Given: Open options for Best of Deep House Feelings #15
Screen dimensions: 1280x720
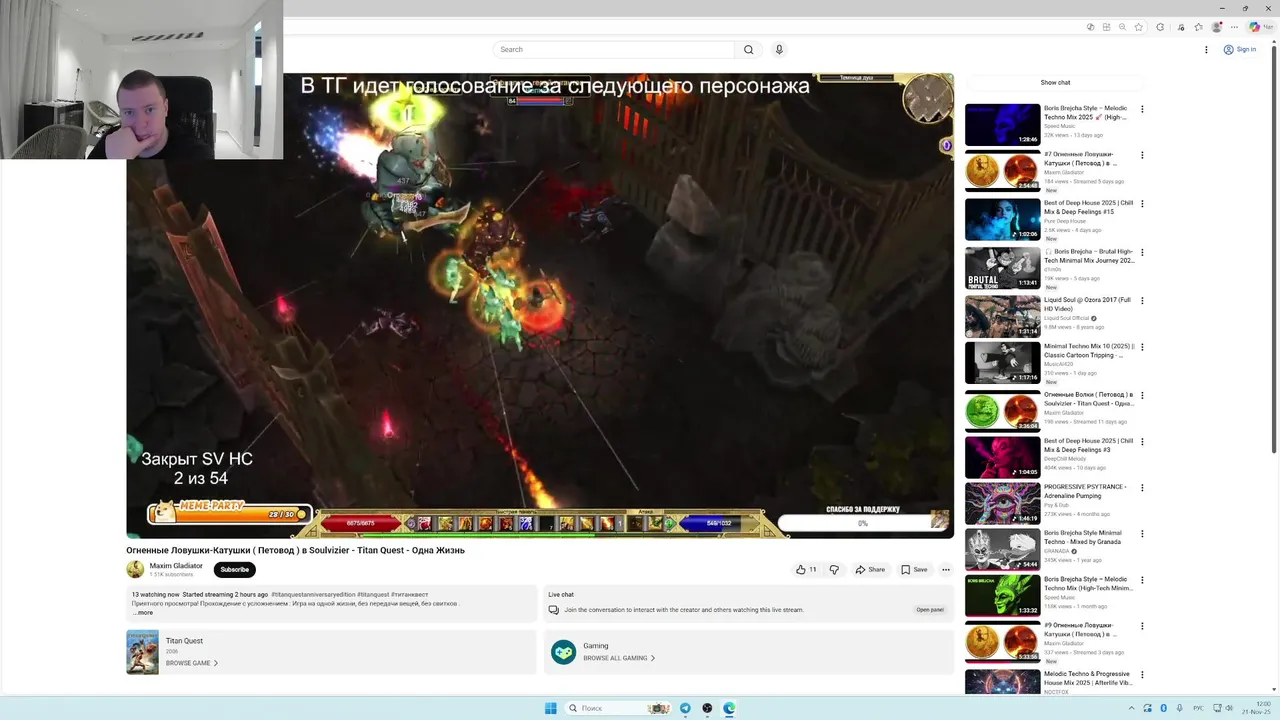Looking at the screenshot, I should tap(1142, 204).
